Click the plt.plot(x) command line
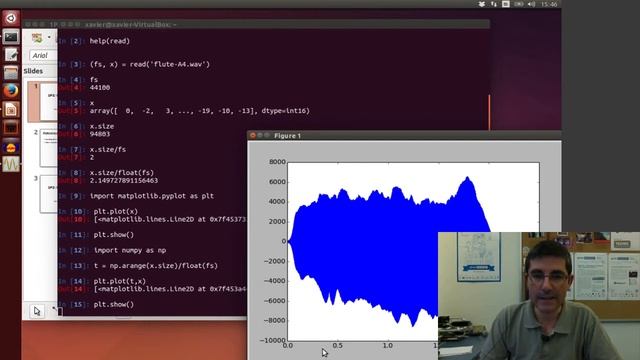The image size is (640, 360). [x=116, y=211]
